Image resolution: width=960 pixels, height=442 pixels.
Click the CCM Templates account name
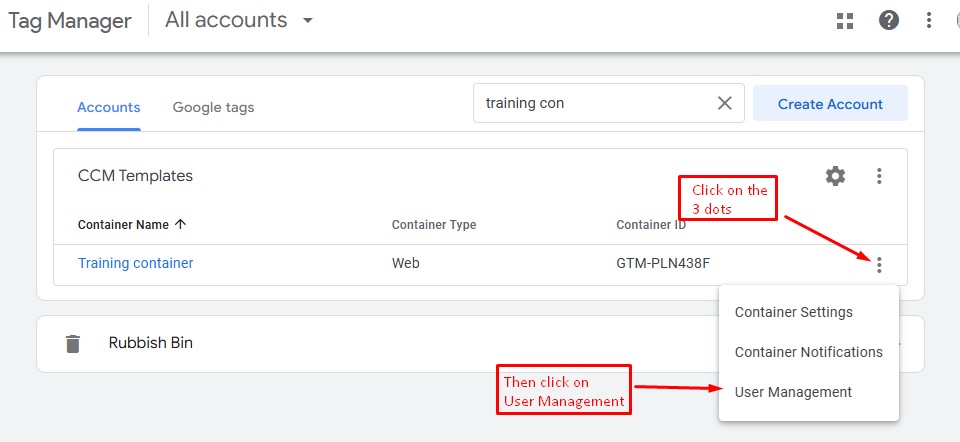(x=135, y=176)
